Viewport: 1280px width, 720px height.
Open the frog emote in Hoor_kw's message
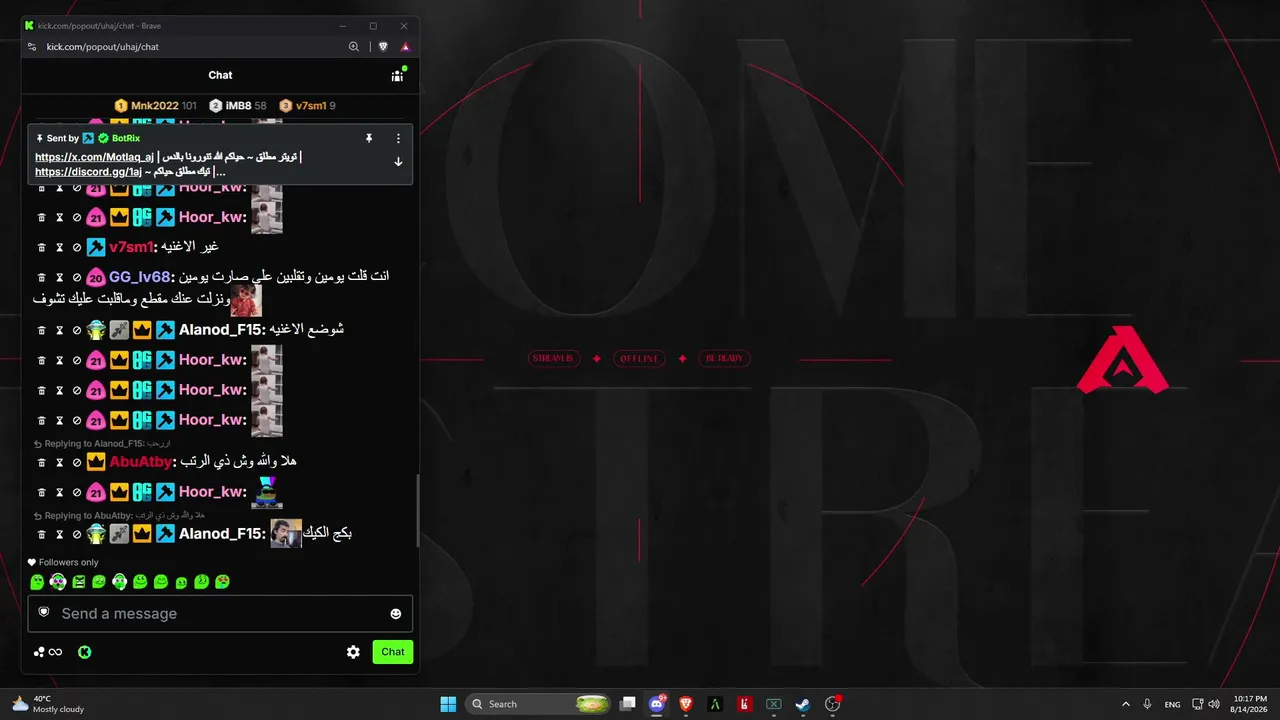[x=267, y=491]
